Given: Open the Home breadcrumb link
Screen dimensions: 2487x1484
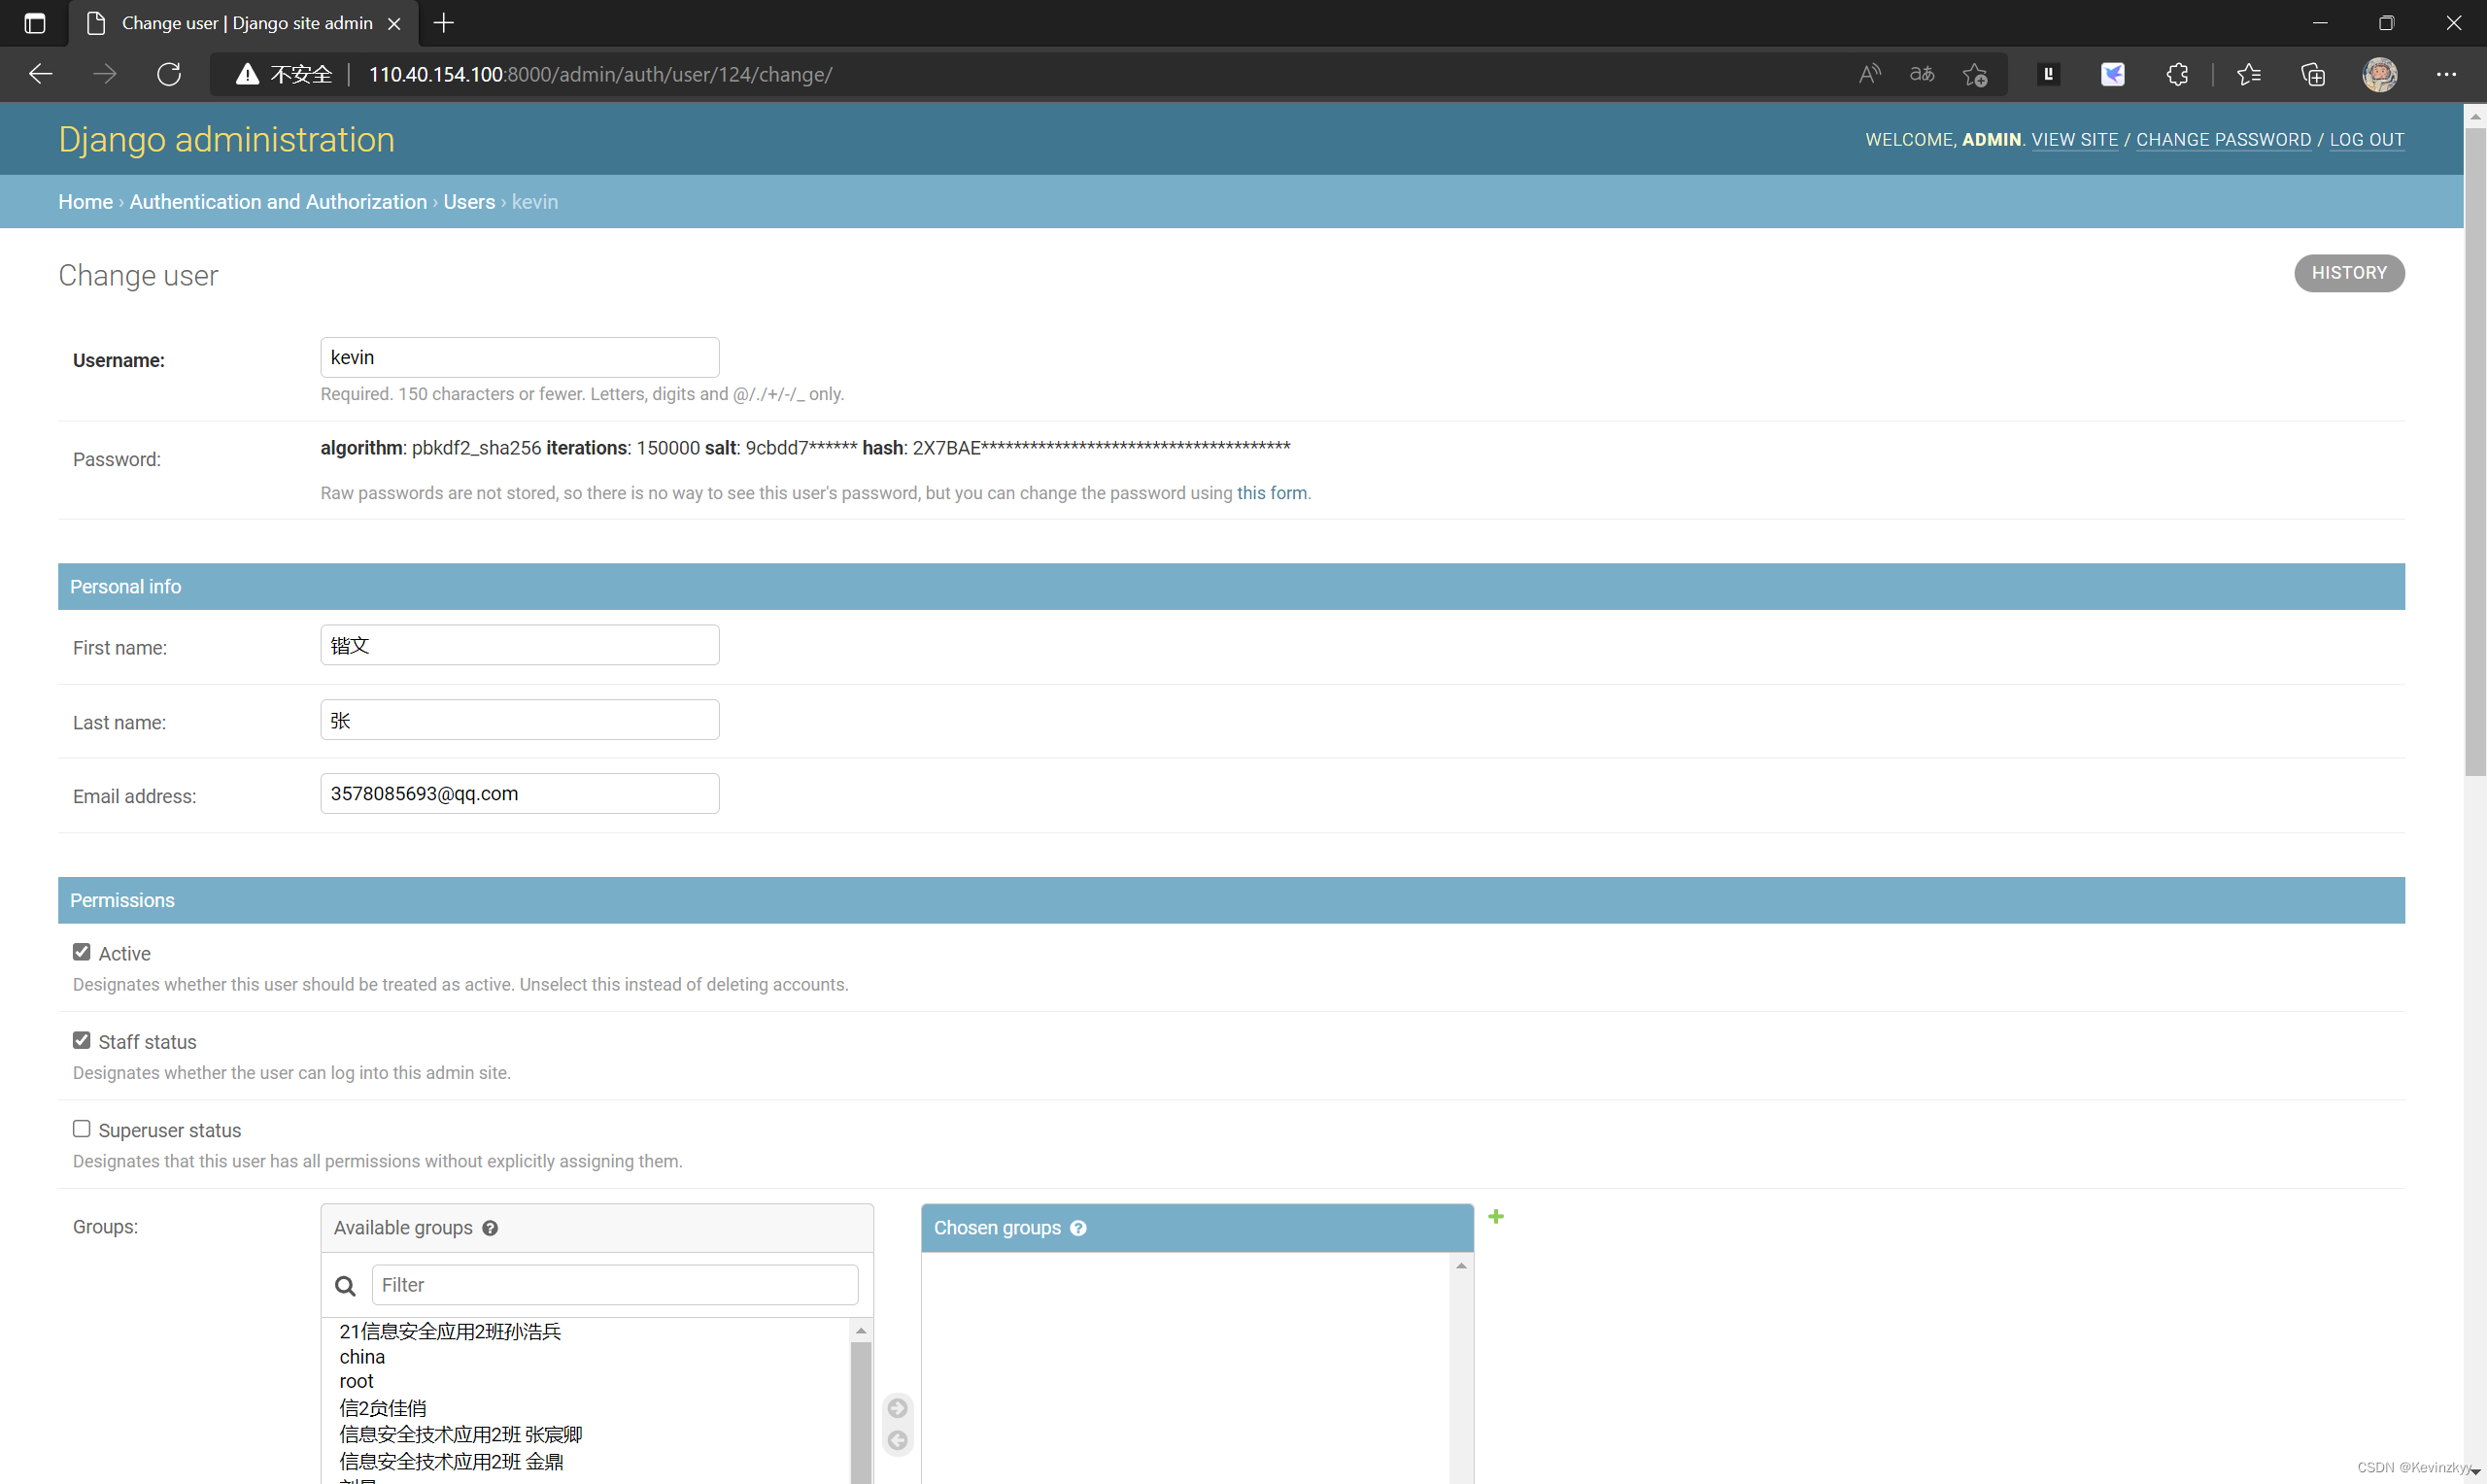Looking at the screenshot, I should coord(85,202).
